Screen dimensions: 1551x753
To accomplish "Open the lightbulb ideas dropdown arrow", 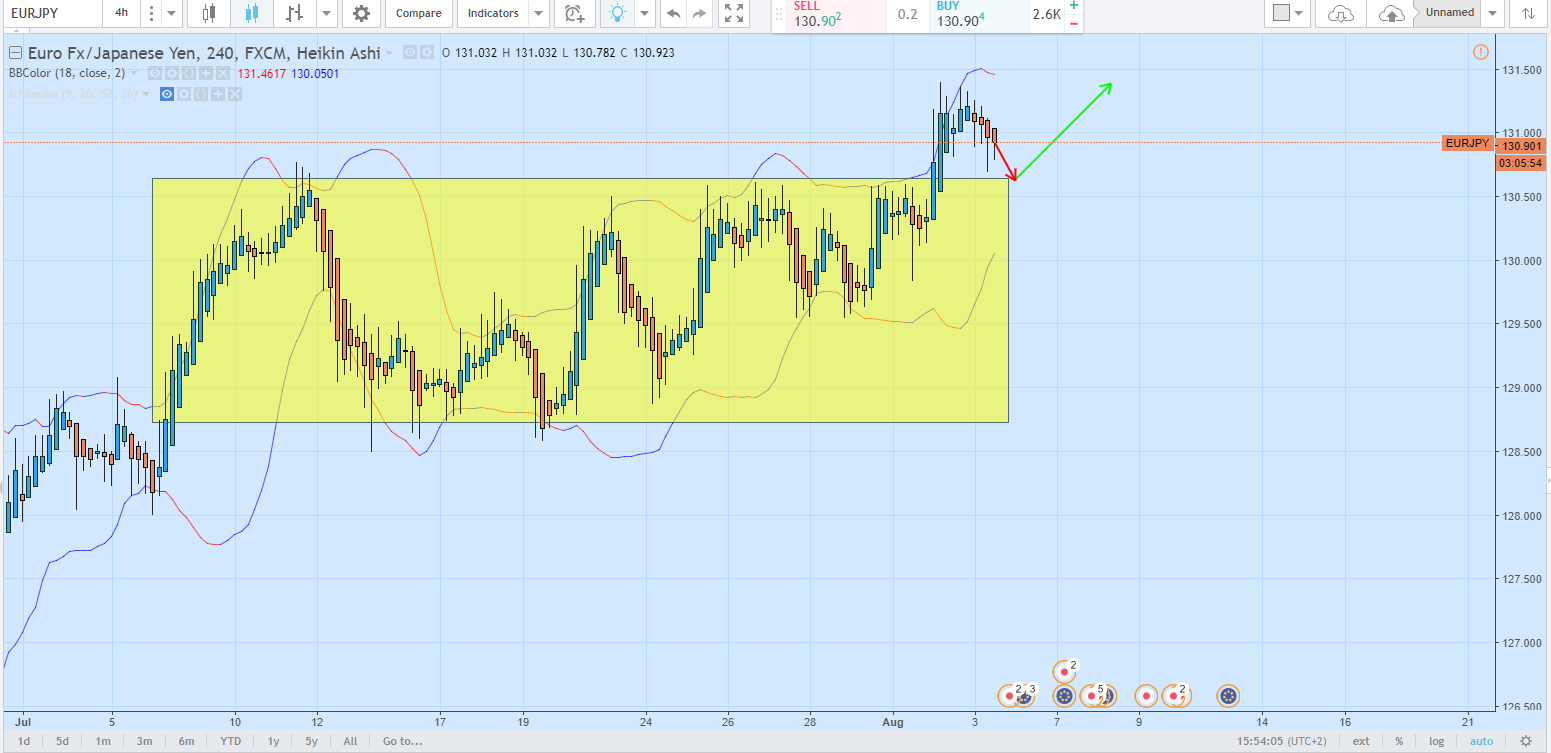I will [645, 13].
